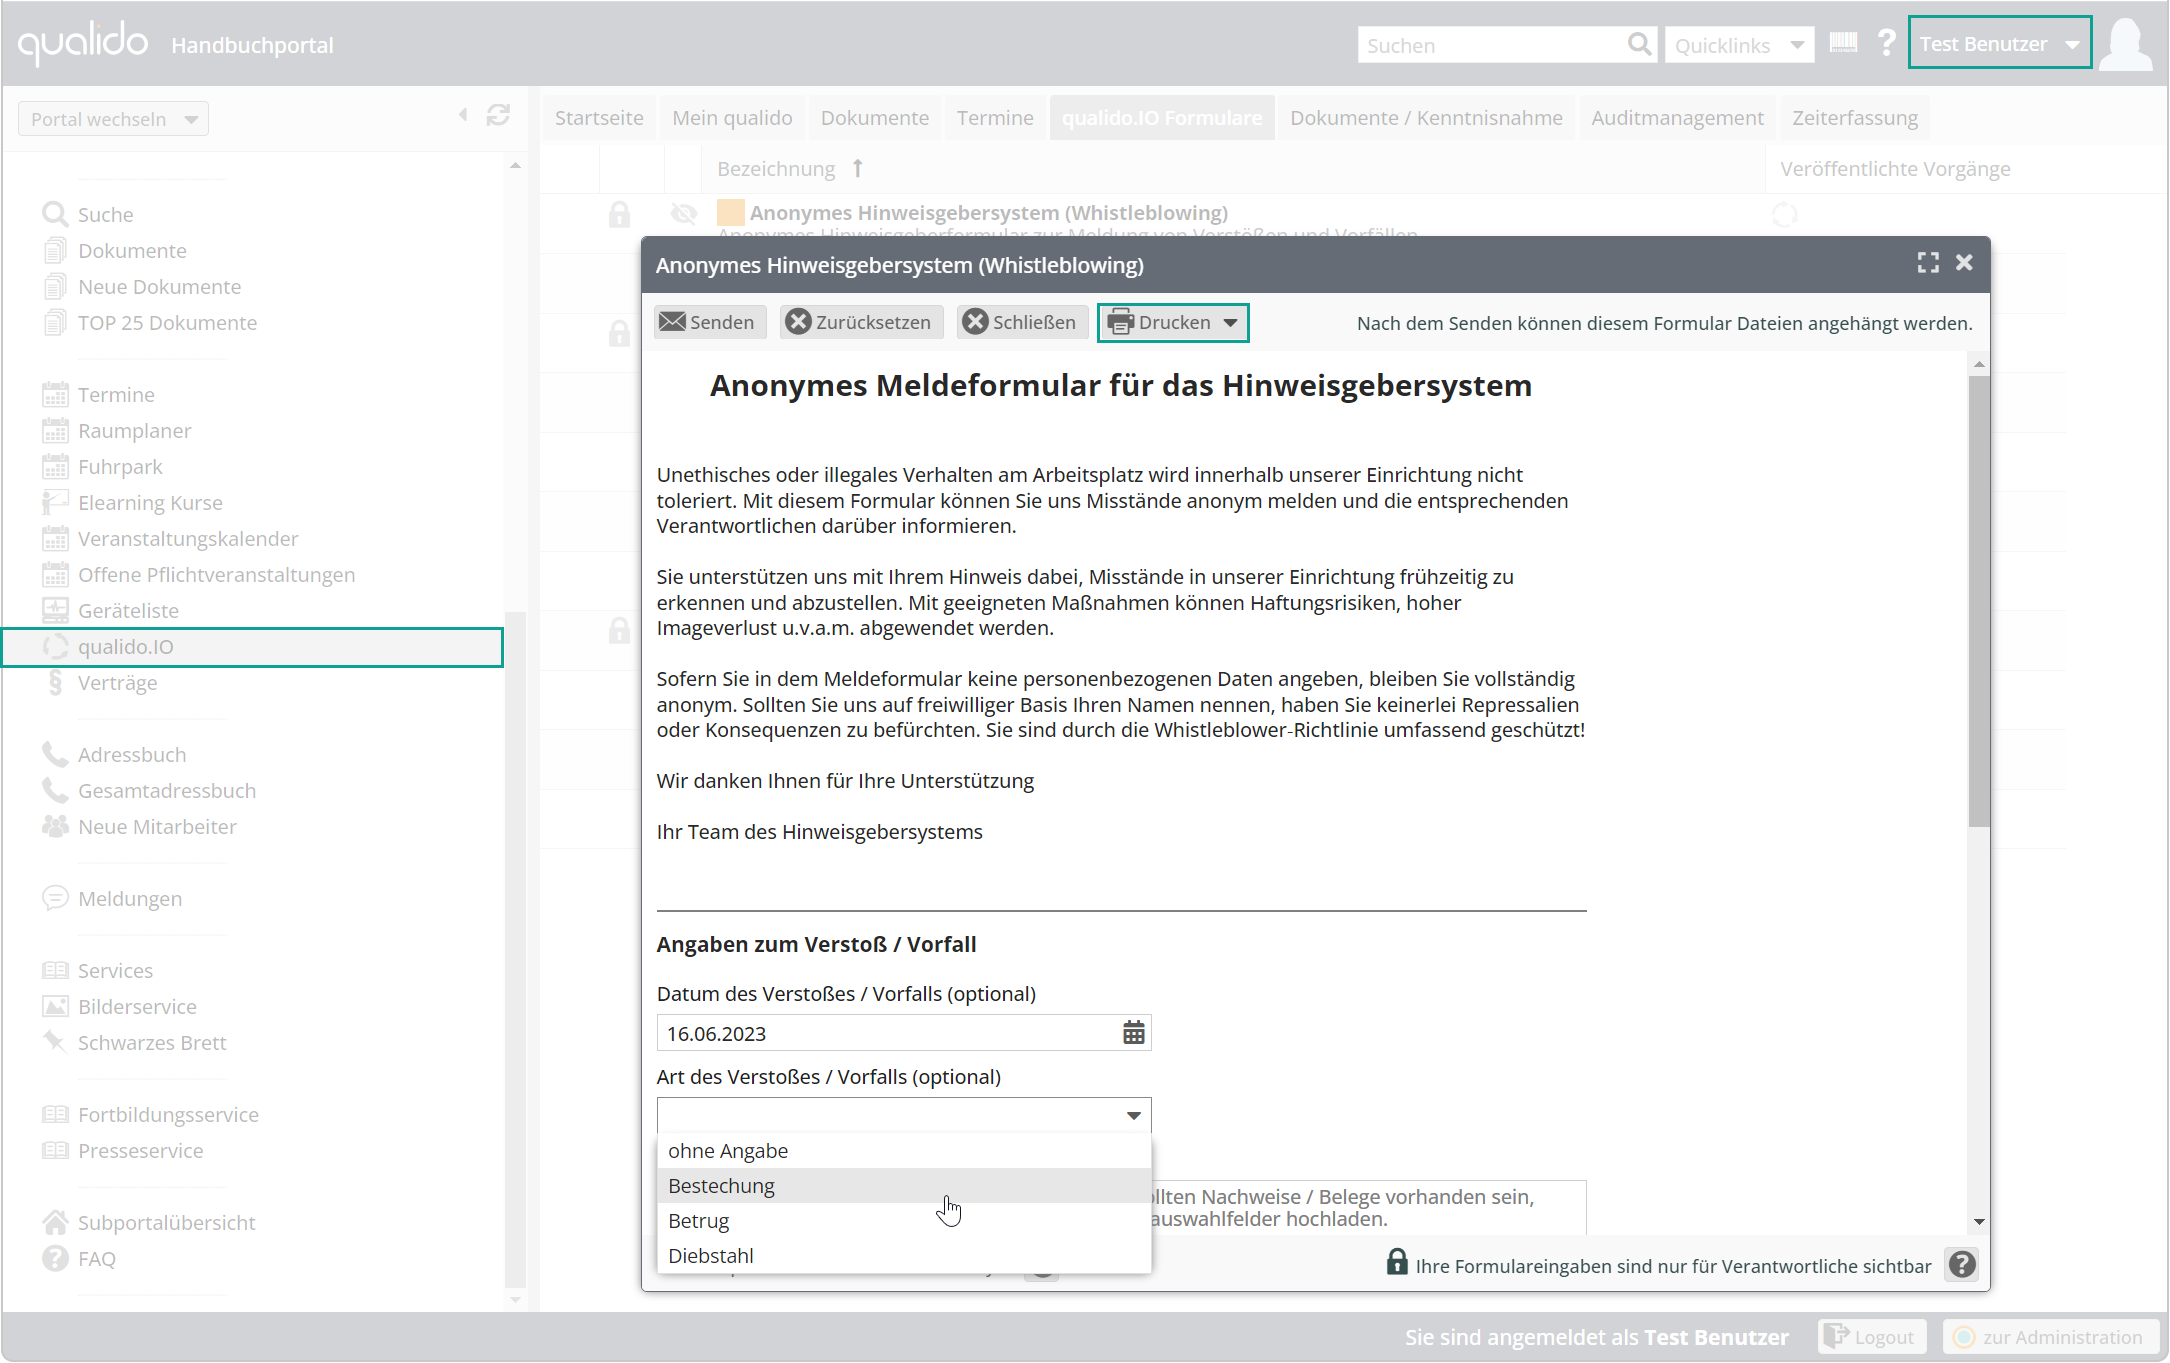Open the help question mark in header

(x=1886, y=44)
